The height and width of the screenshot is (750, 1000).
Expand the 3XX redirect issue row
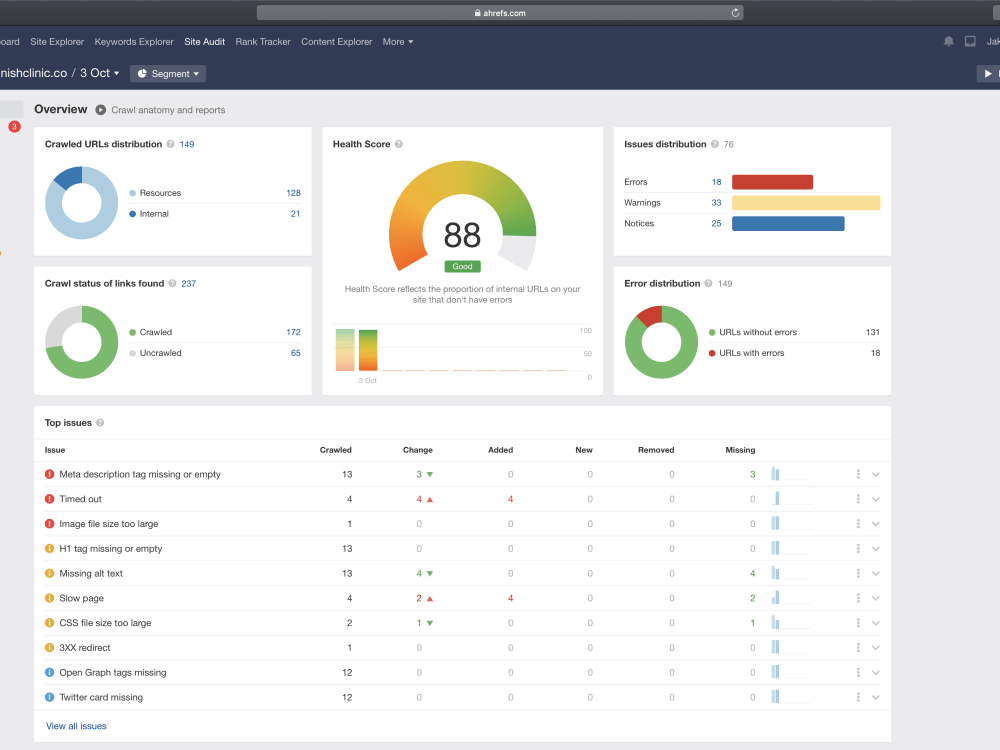876,648
